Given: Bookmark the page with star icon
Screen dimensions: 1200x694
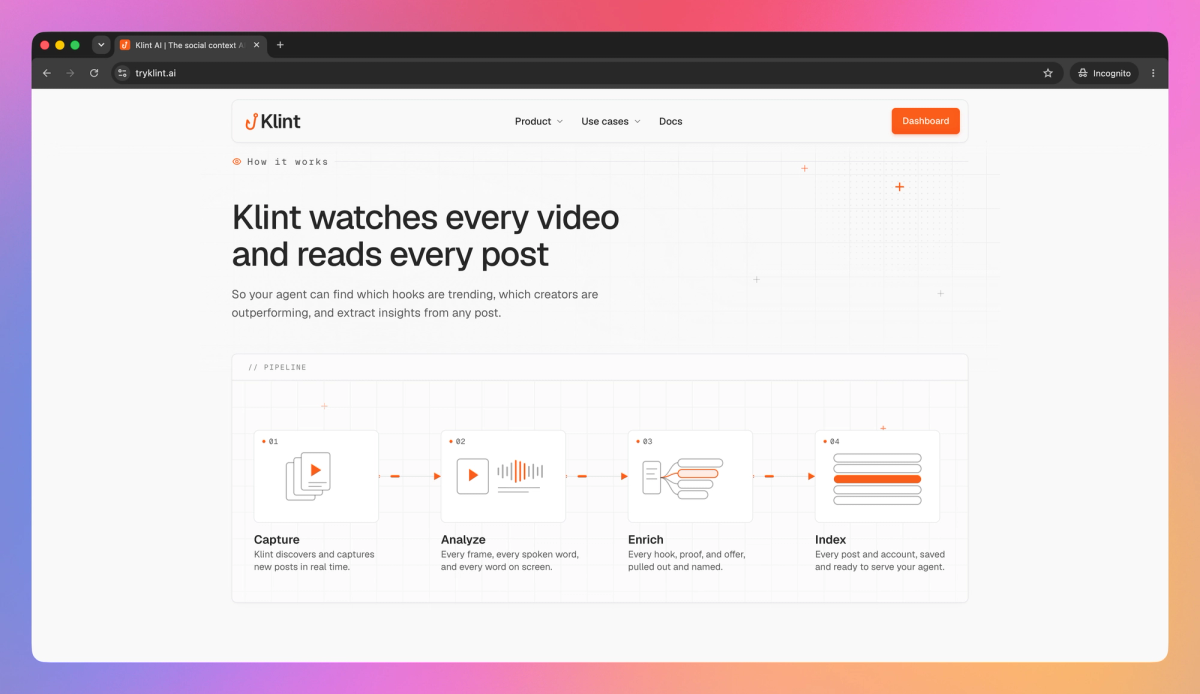Looking at the screenshot, I should tap(1048, 73).
